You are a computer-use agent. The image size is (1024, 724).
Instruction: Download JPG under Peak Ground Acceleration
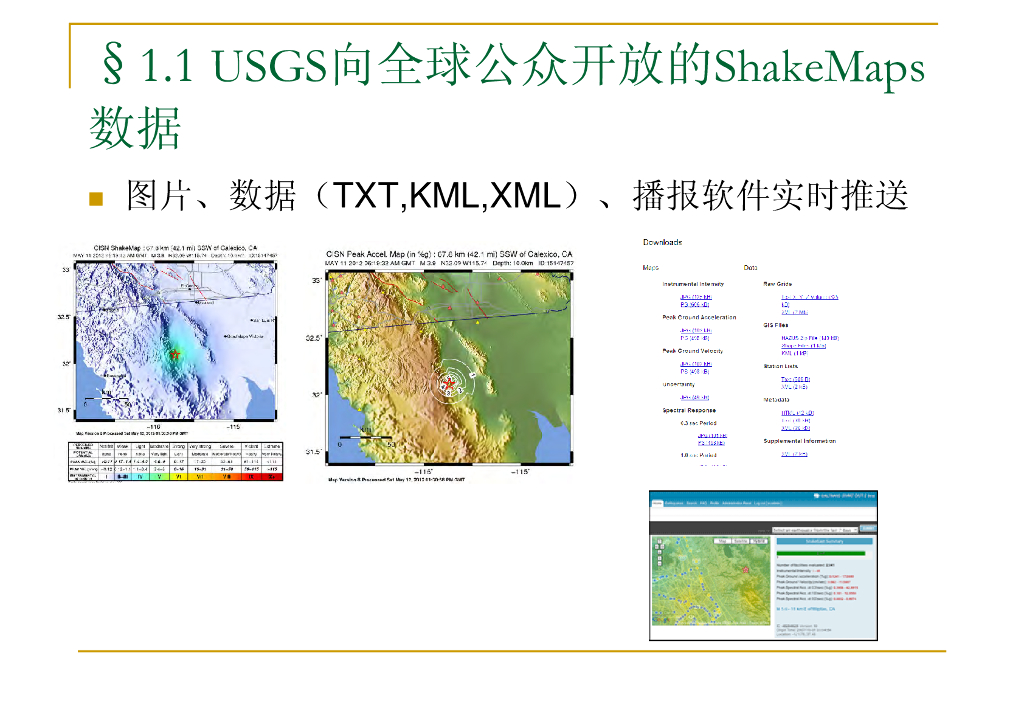(x=696, y=330)
